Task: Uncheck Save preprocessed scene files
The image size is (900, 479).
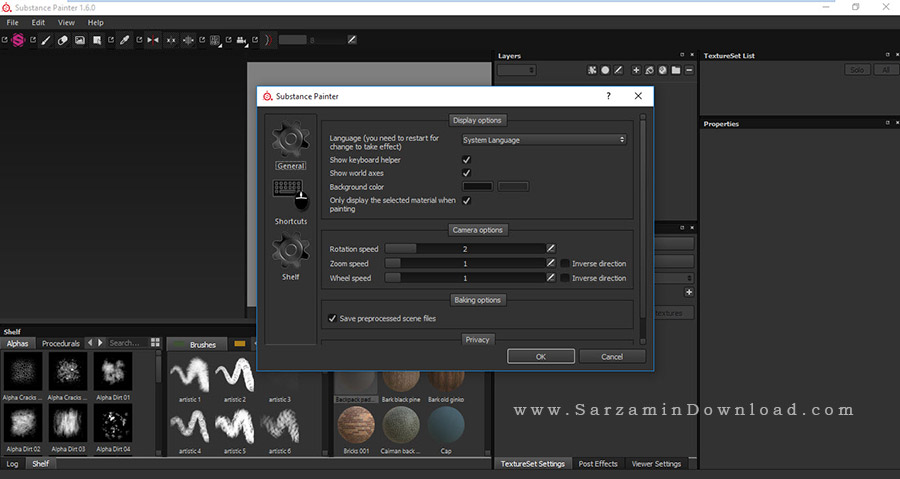Action: point(332,318)
